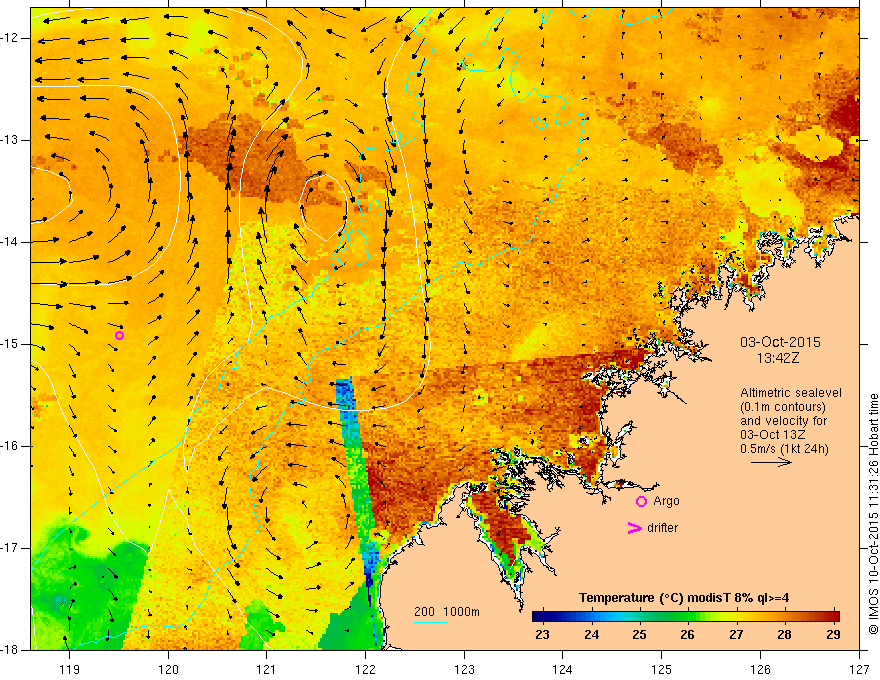This screenshot has width=880, height=680.
Task: Click the 'Altimetric sealevel' text line
Action: click(791, 393)
